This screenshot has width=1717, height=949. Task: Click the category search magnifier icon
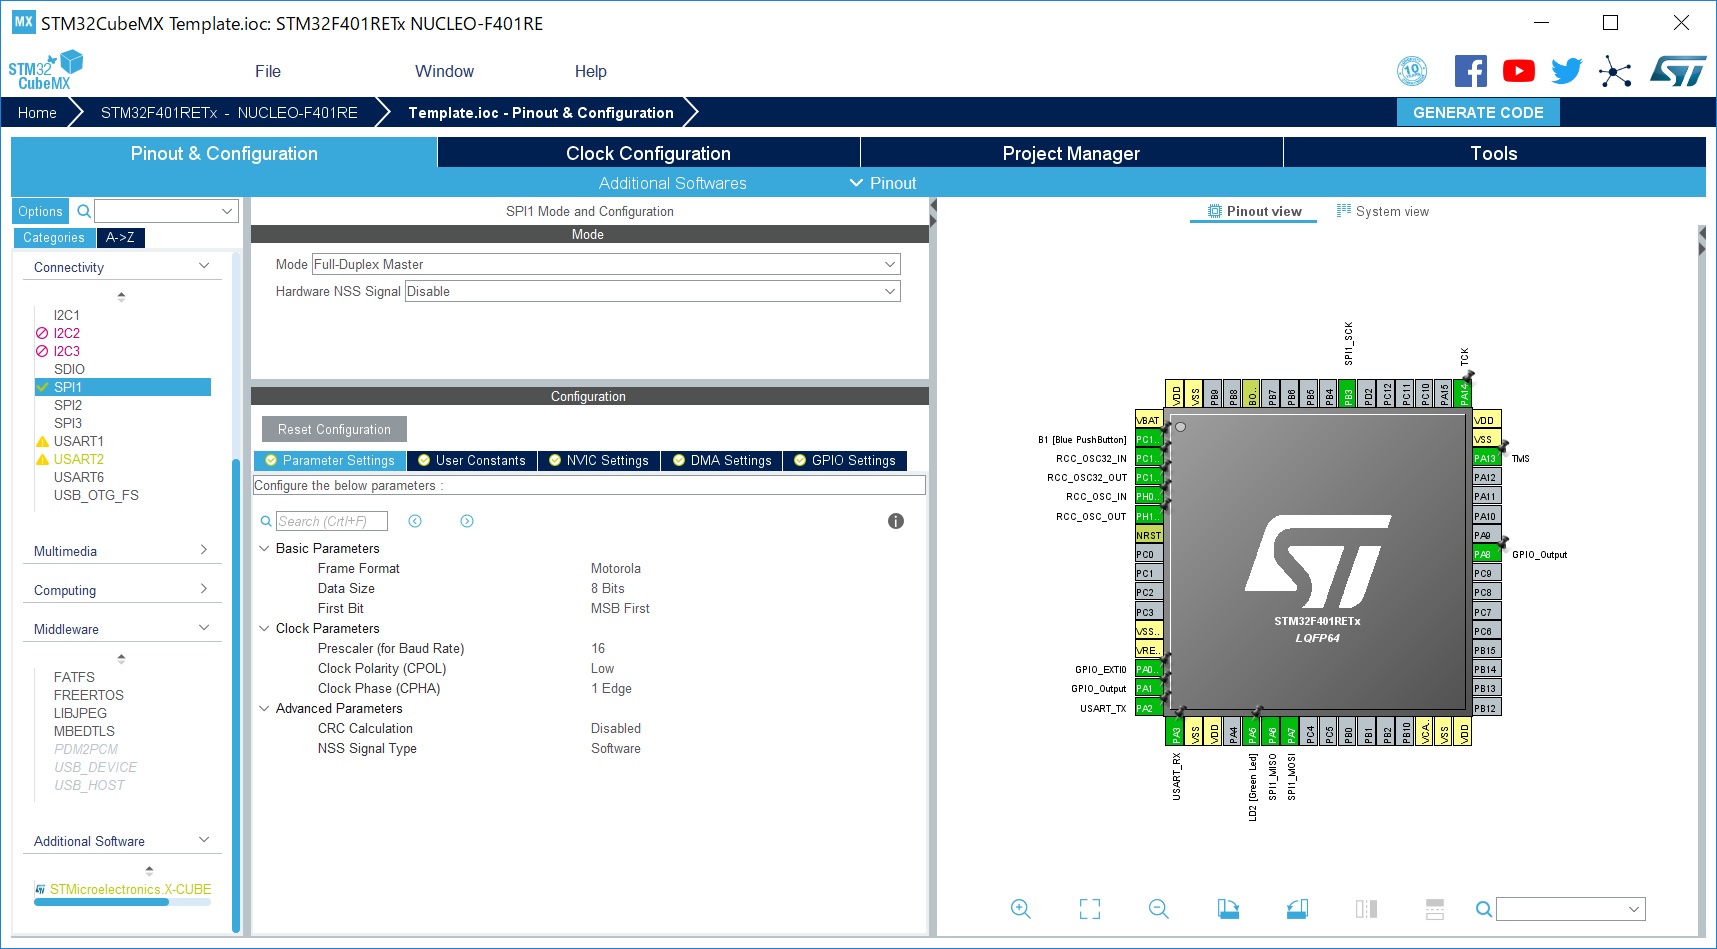click(x=84, y=211)
